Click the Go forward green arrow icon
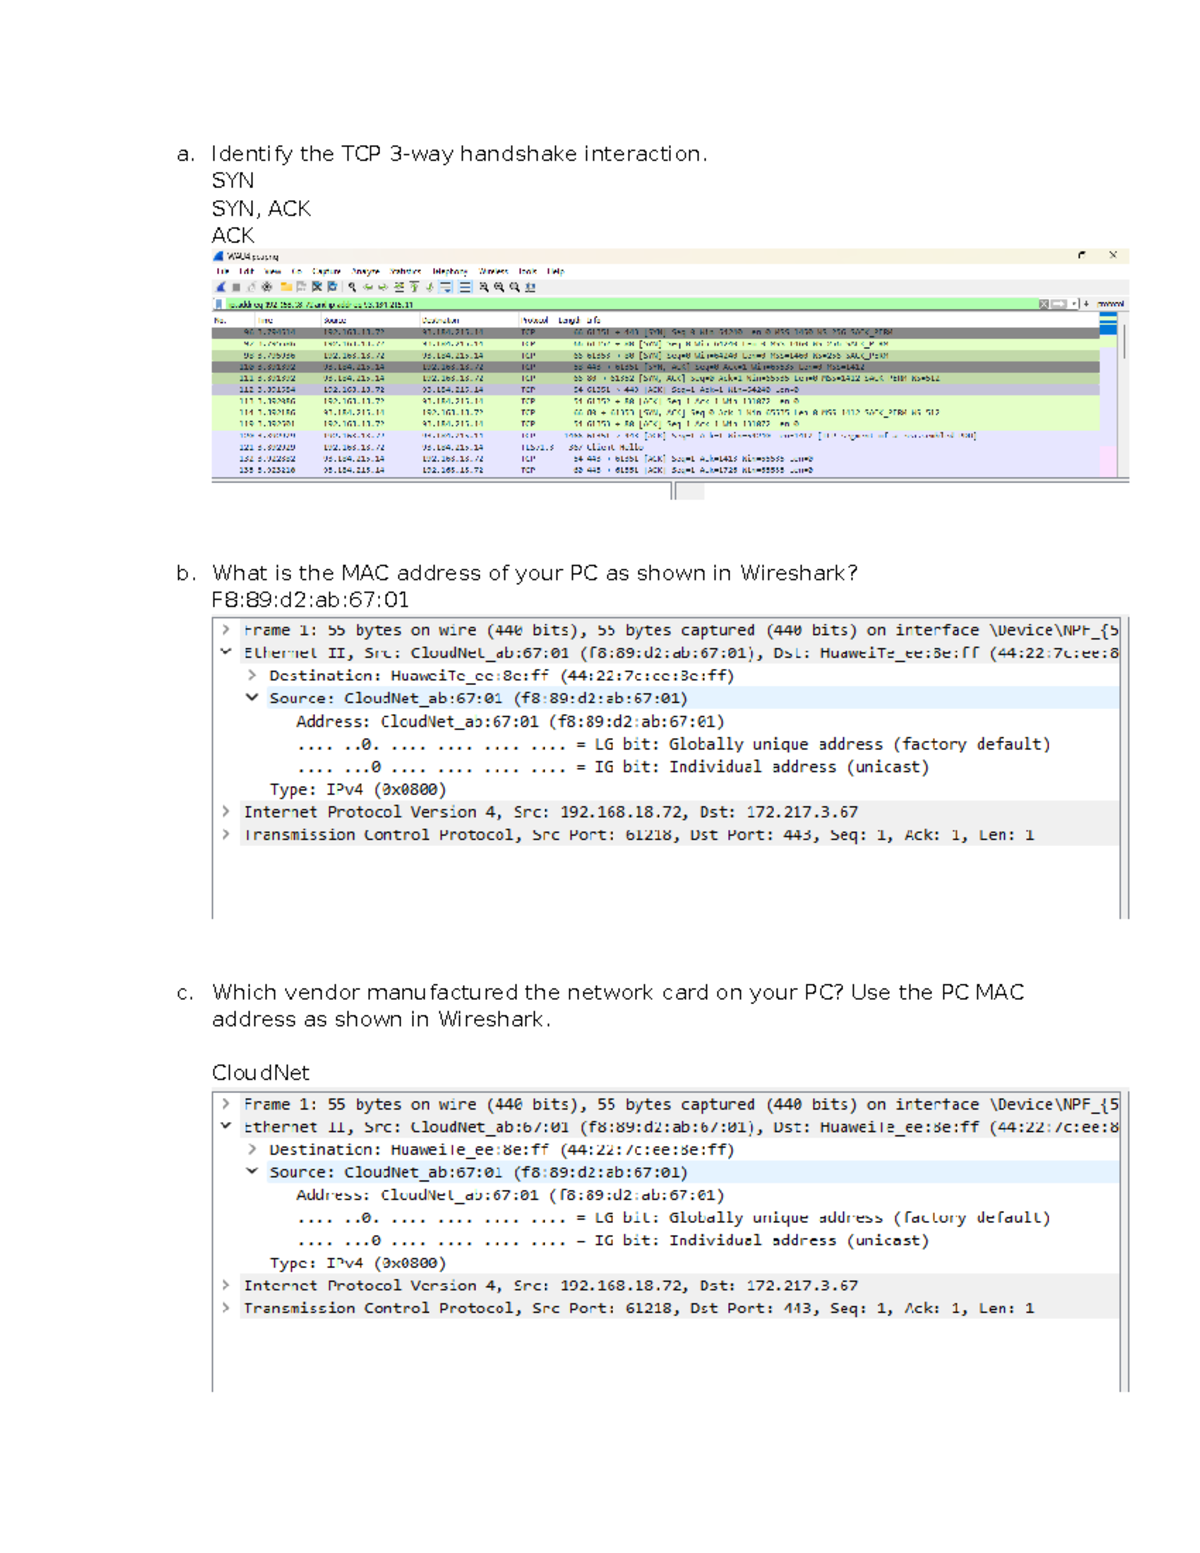 point(383,287)
